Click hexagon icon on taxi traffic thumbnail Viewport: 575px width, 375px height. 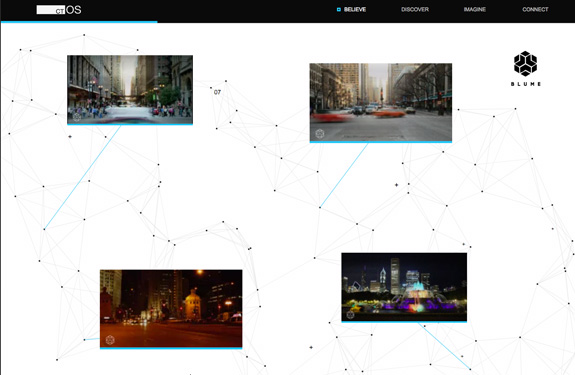(x=320, y=134)
